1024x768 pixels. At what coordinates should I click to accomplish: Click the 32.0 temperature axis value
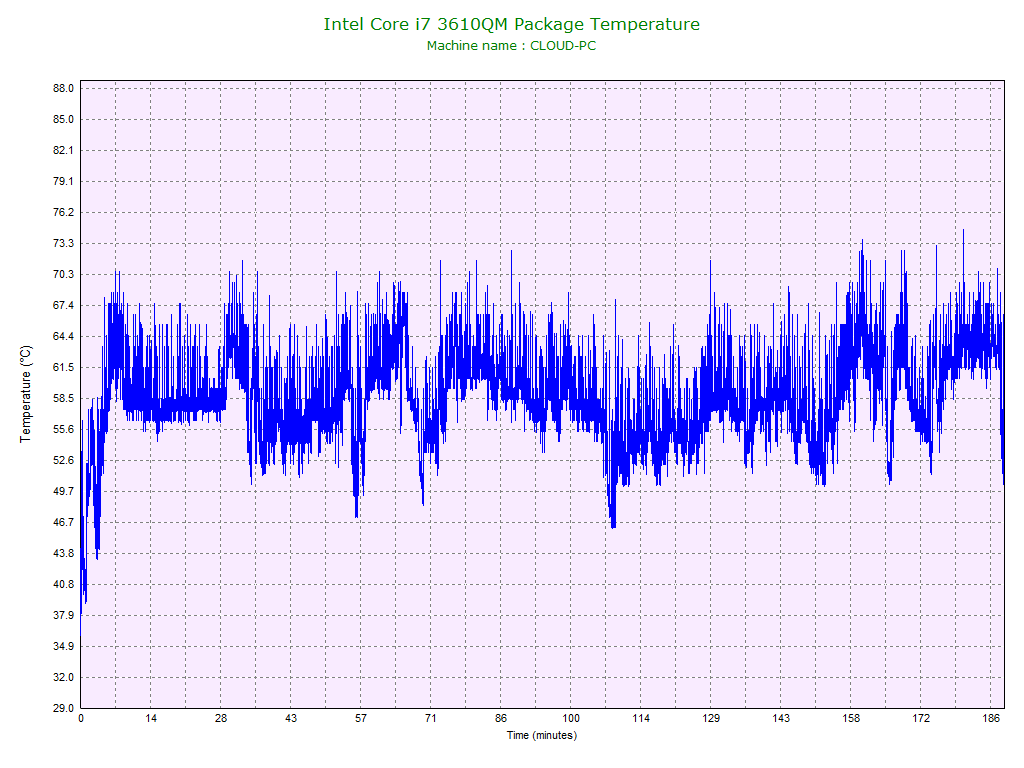pos(63,677)
